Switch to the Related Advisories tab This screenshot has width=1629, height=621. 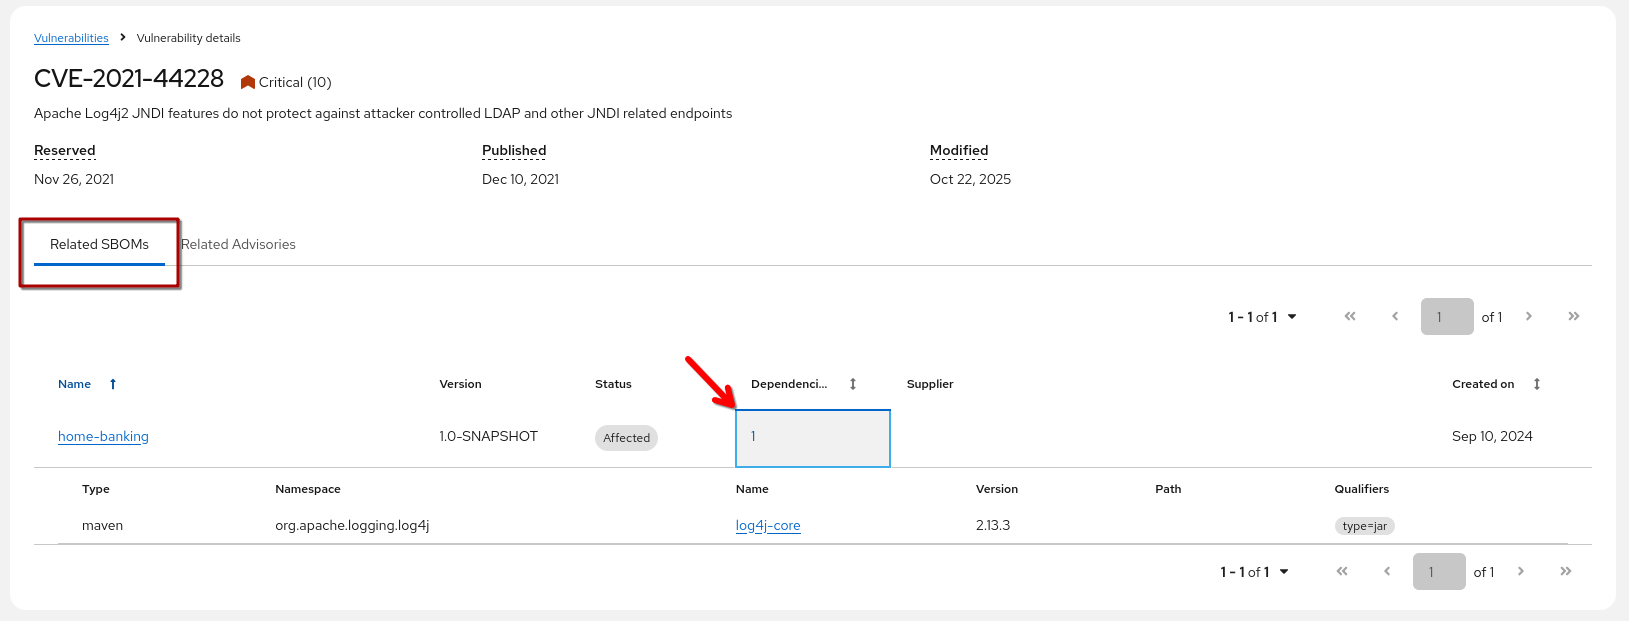click(238, 244)
